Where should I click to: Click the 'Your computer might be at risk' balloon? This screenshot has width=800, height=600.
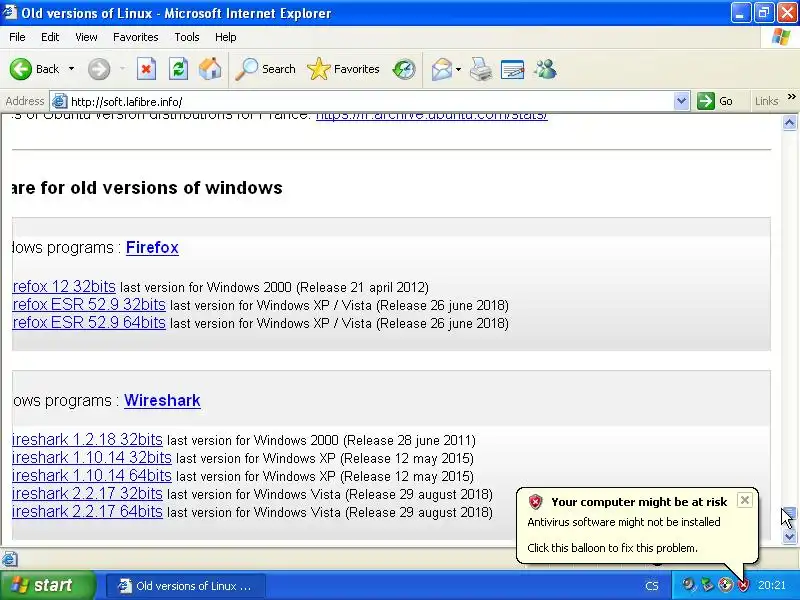[638, 526]
